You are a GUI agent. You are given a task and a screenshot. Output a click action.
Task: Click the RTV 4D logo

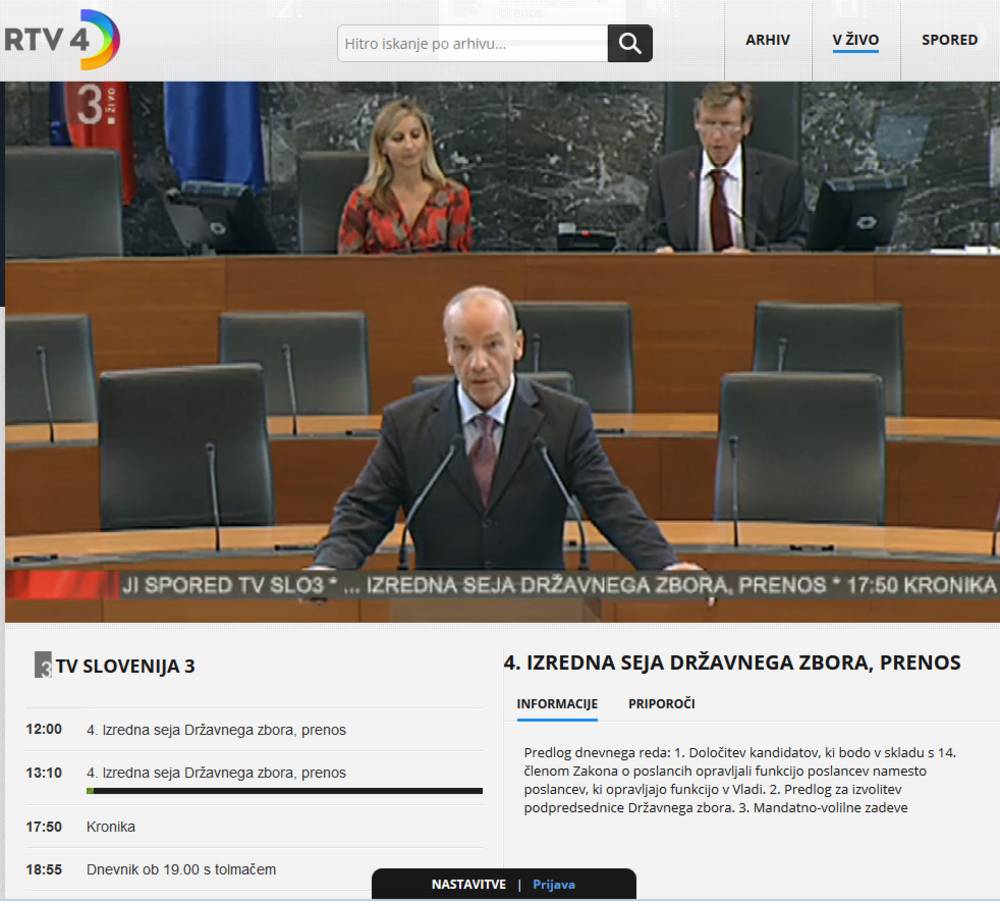(62, 40)
